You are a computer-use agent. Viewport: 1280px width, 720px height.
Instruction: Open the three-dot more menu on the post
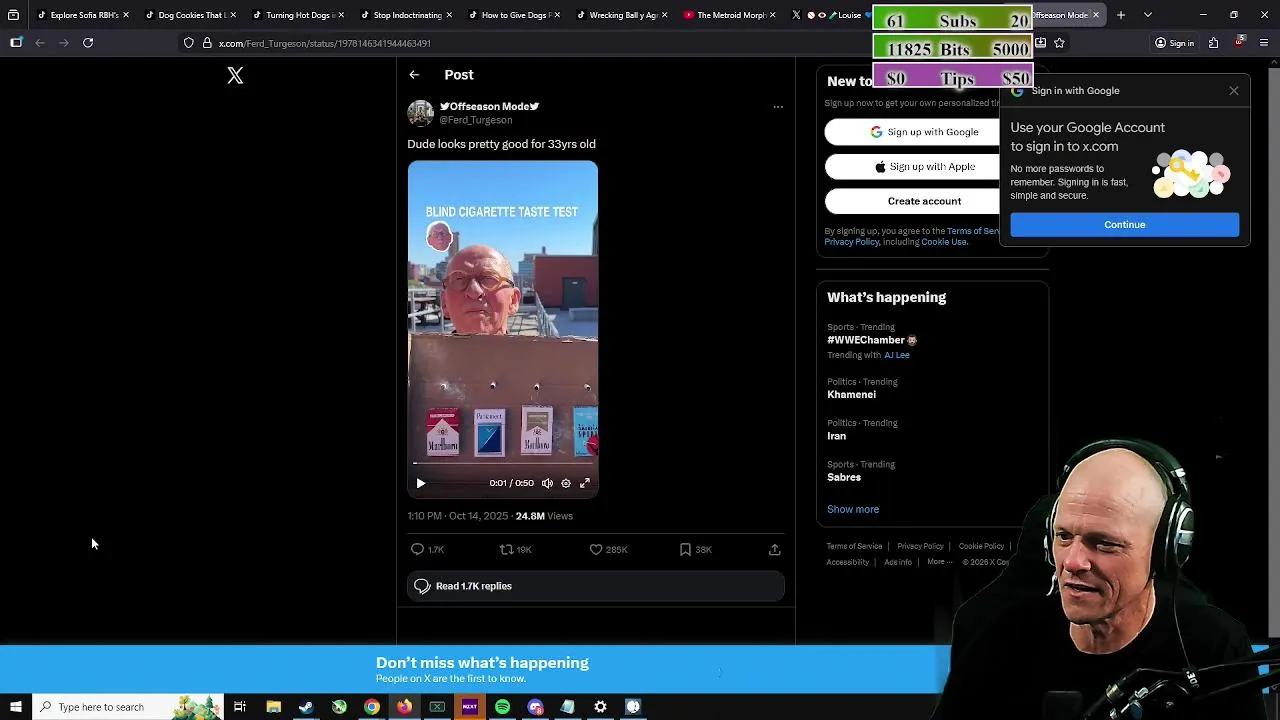pos(778,107)
